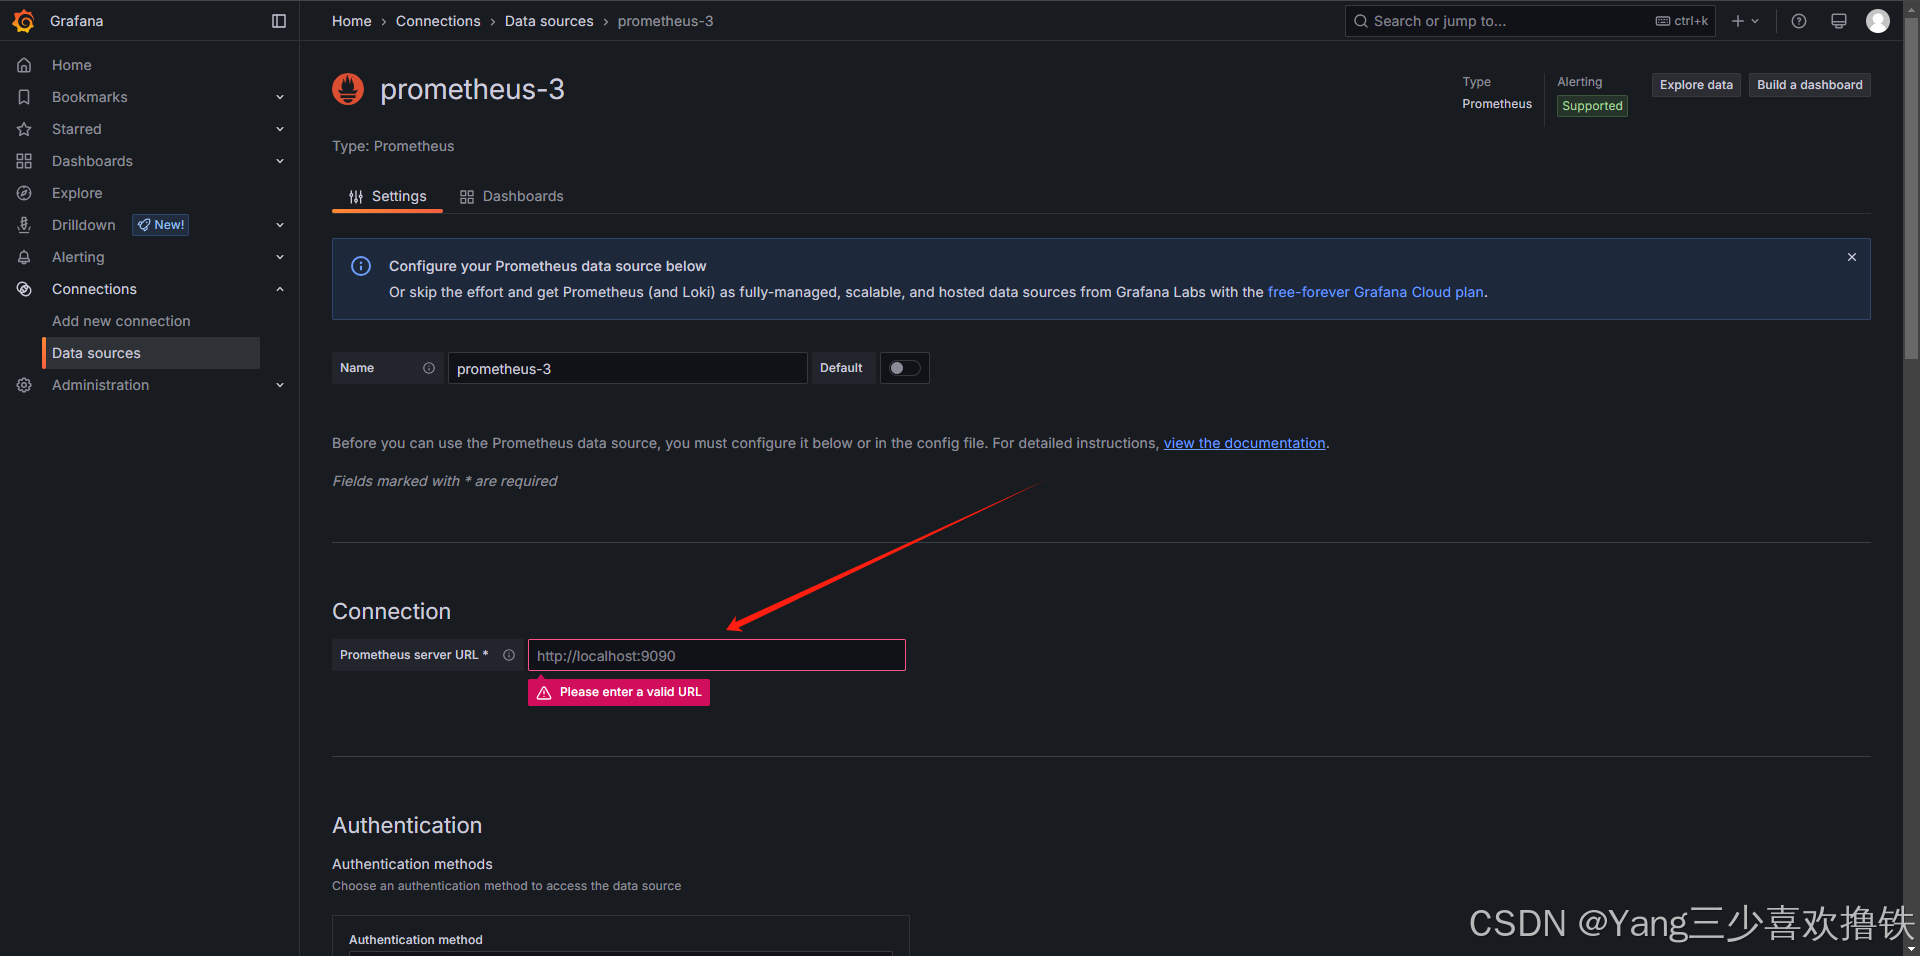Image resolution: width=1920 pixels, height=956 pixels.
Task: Click the Prometheus server URL input field
Action: 716,655
